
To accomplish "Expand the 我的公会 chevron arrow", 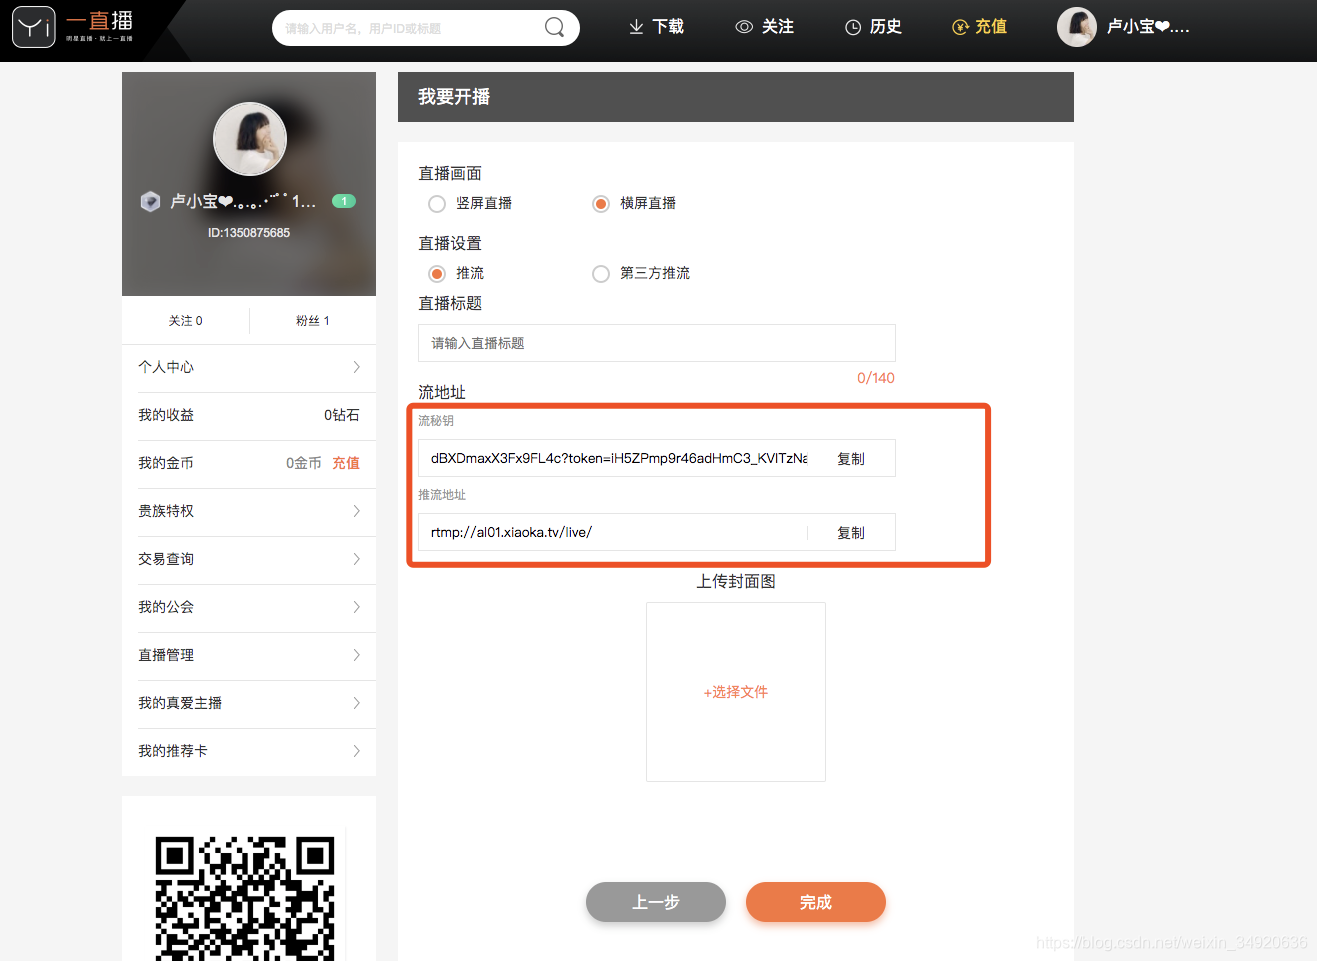I will (x=356, y=607).
